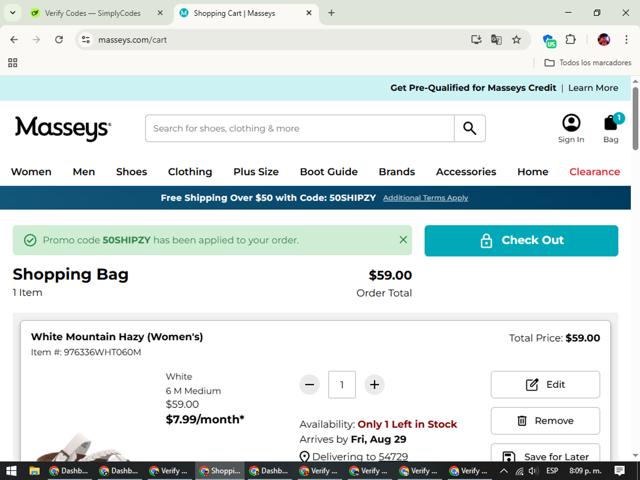Screen dimensions: 640x480
Task: Open the Boot Guide menu
Action: pos(329,172)
